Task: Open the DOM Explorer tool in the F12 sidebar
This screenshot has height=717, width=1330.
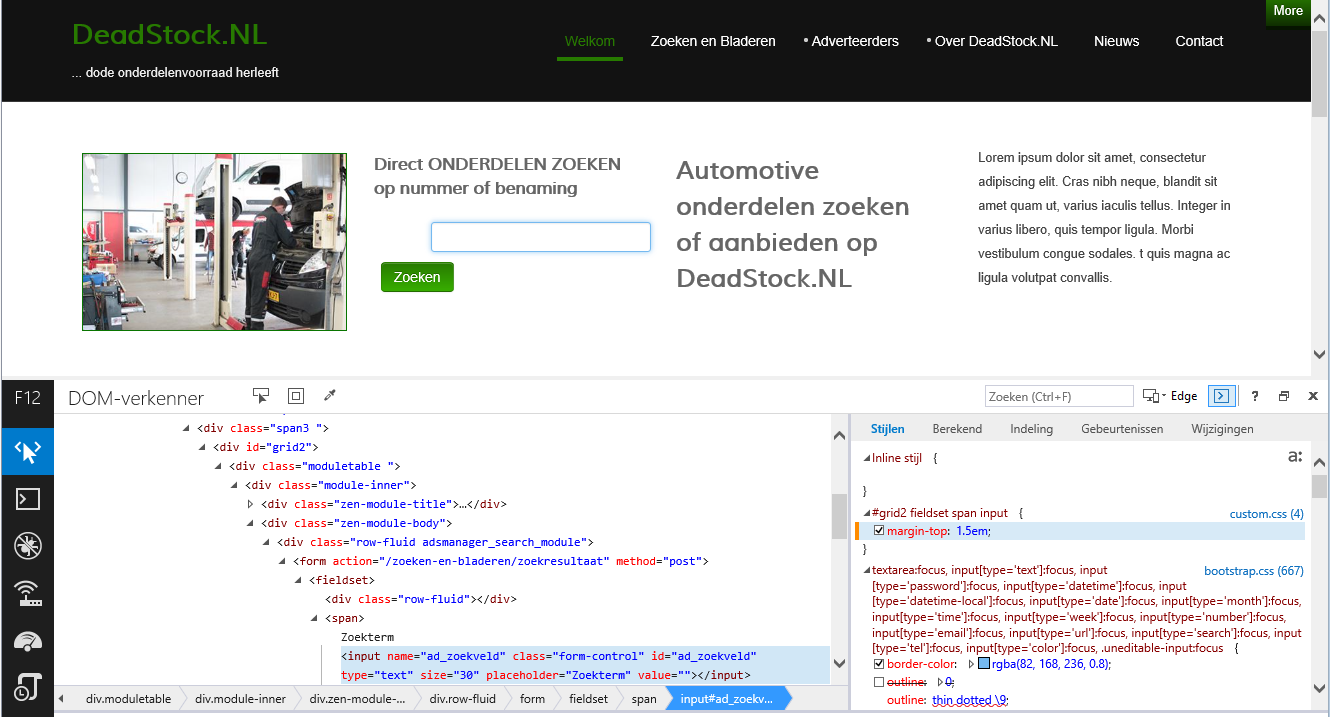Action: 27,452
